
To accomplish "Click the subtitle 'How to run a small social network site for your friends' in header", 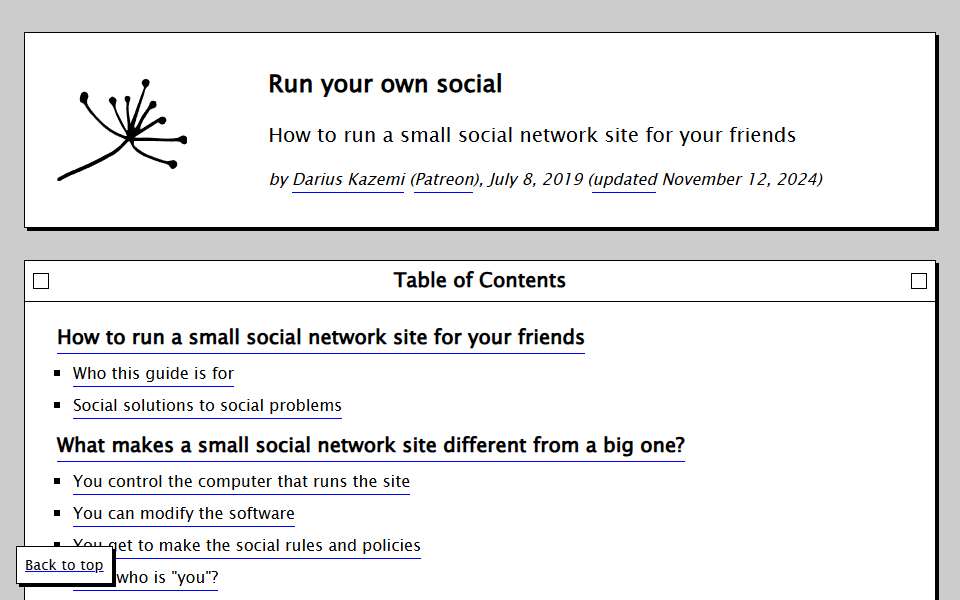I will pyautogui.click(x=532, y=135).
